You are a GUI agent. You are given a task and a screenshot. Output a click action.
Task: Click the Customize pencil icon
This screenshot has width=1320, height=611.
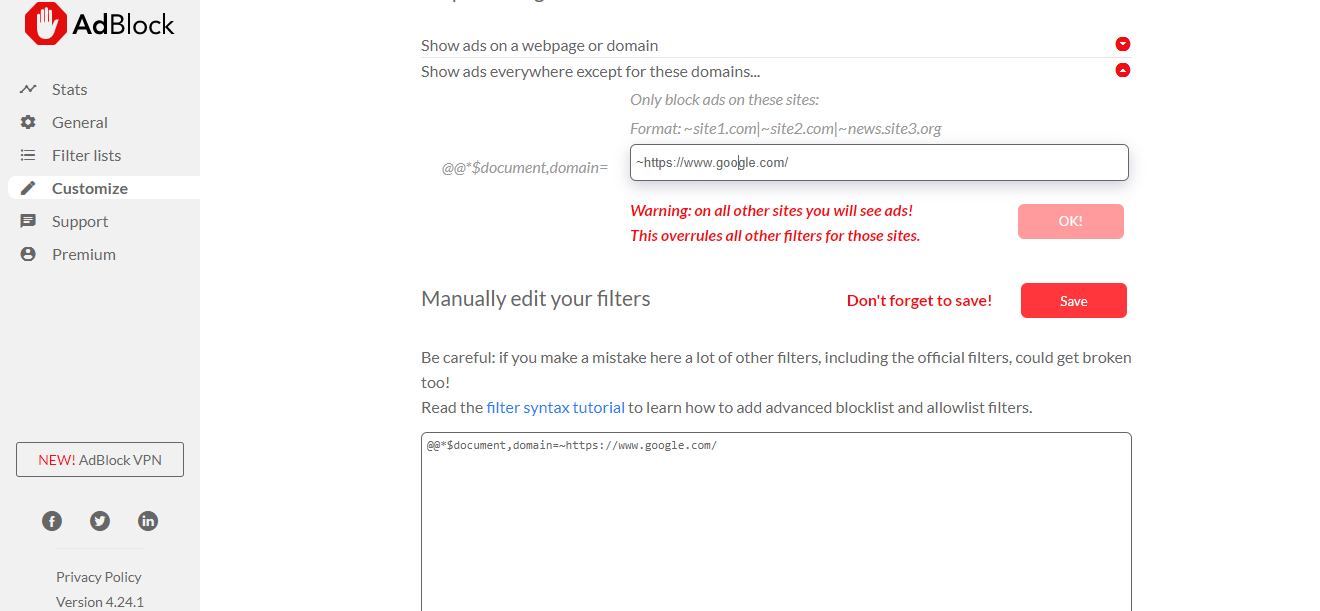click(x=28, y=188)
